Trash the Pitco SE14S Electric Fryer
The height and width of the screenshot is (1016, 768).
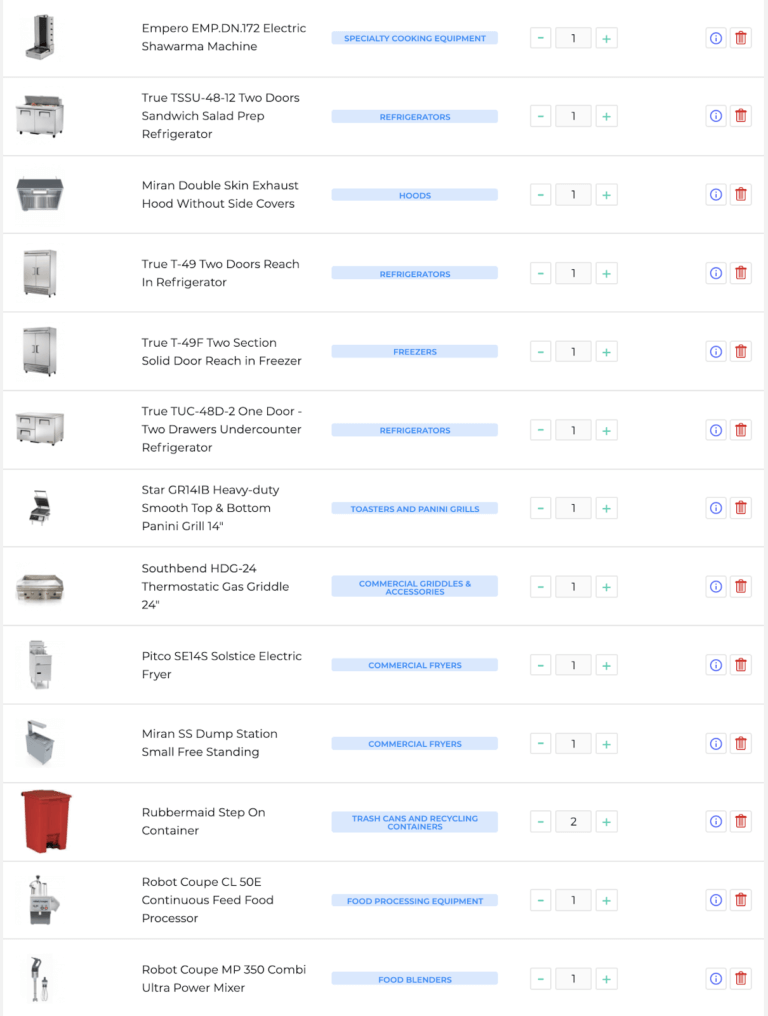click(741, 665)
